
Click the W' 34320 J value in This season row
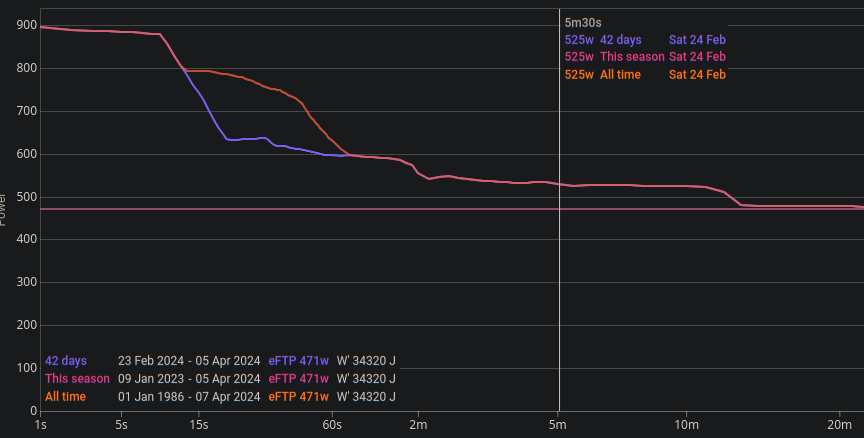(366, 379)
